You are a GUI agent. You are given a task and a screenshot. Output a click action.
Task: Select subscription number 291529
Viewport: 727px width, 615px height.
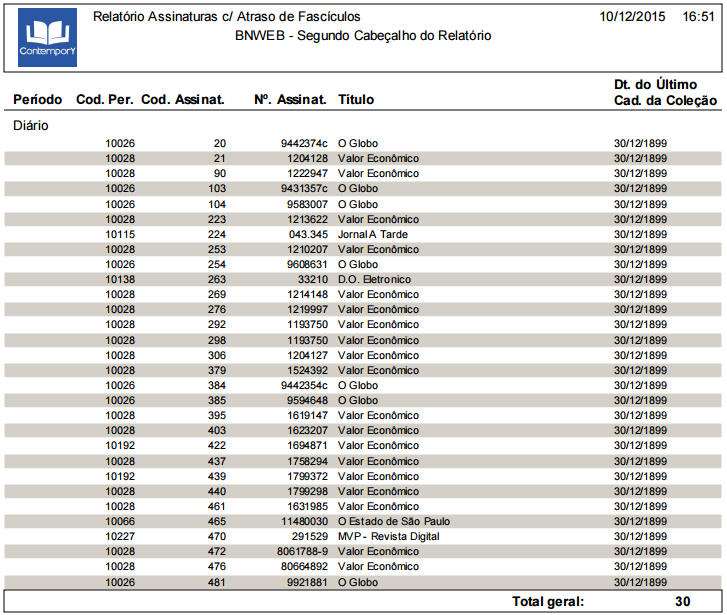click(310, 537)
